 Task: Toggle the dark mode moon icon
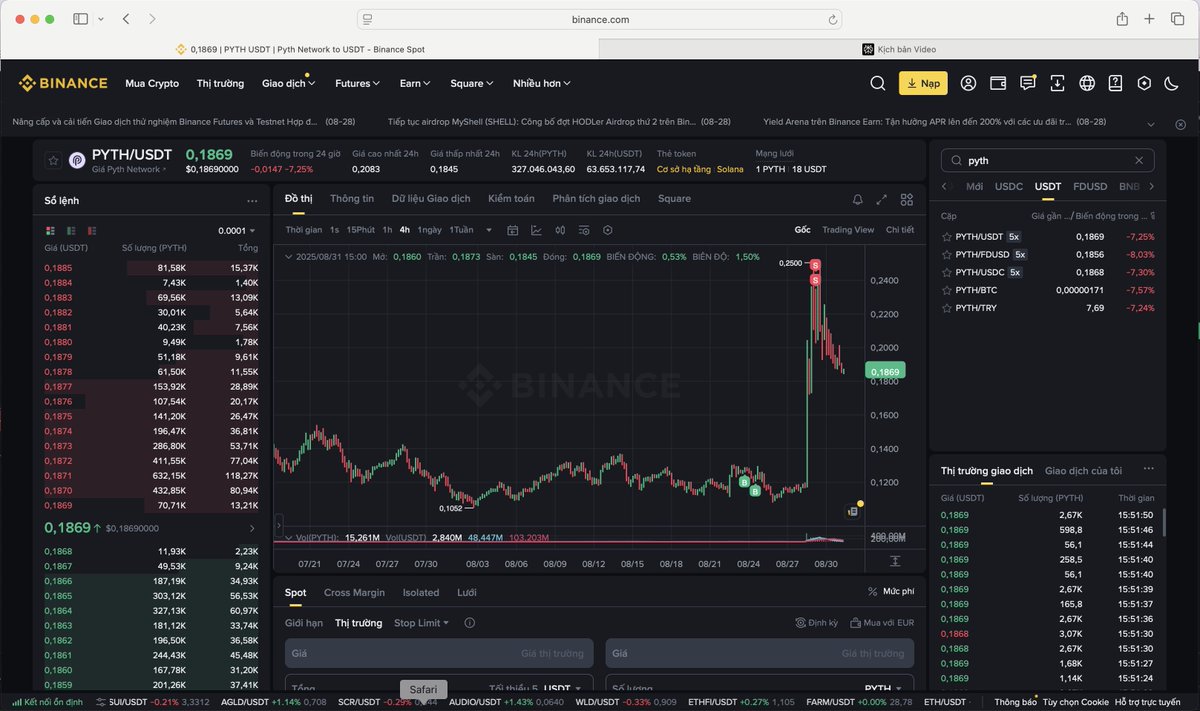(1173, 83)
